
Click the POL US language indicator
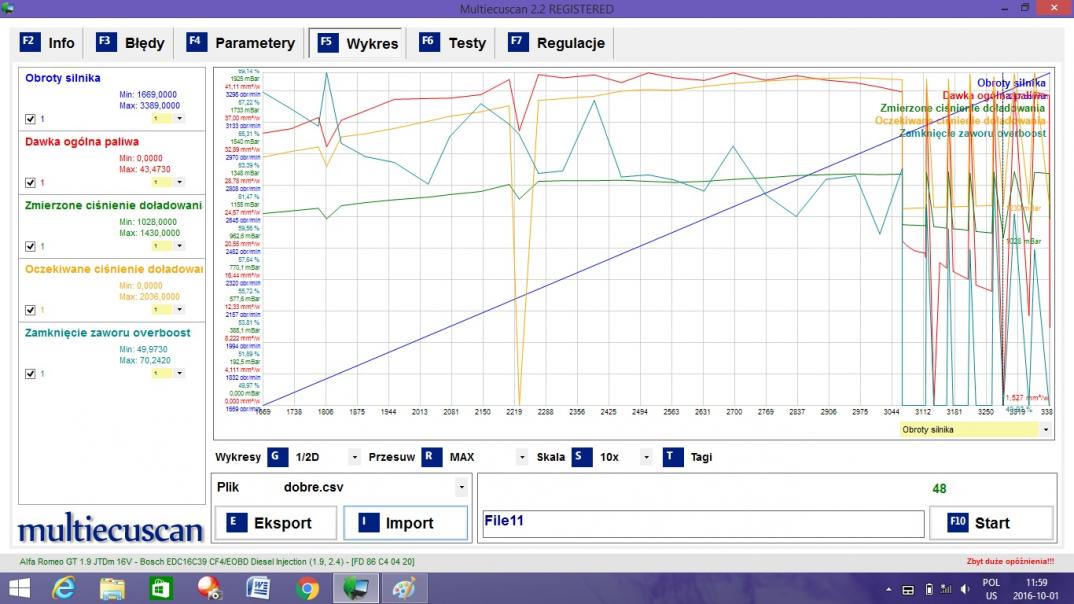coord(991,589)
